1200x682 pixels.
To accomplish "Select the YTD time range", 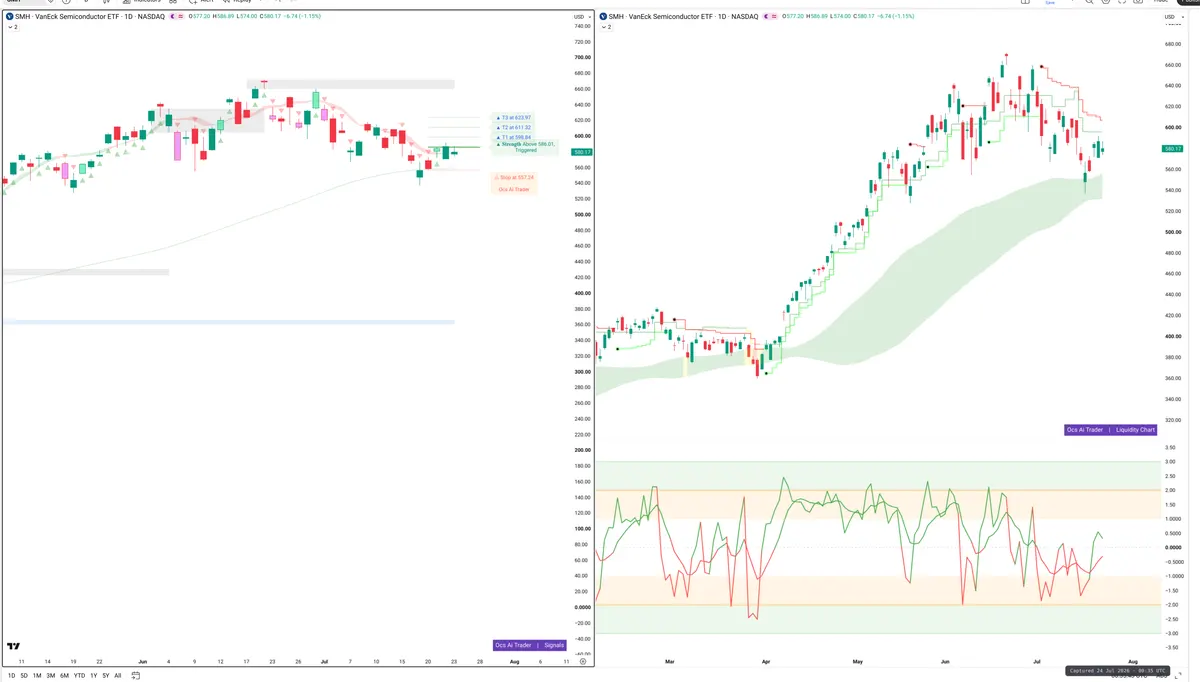I will [79, 676].
